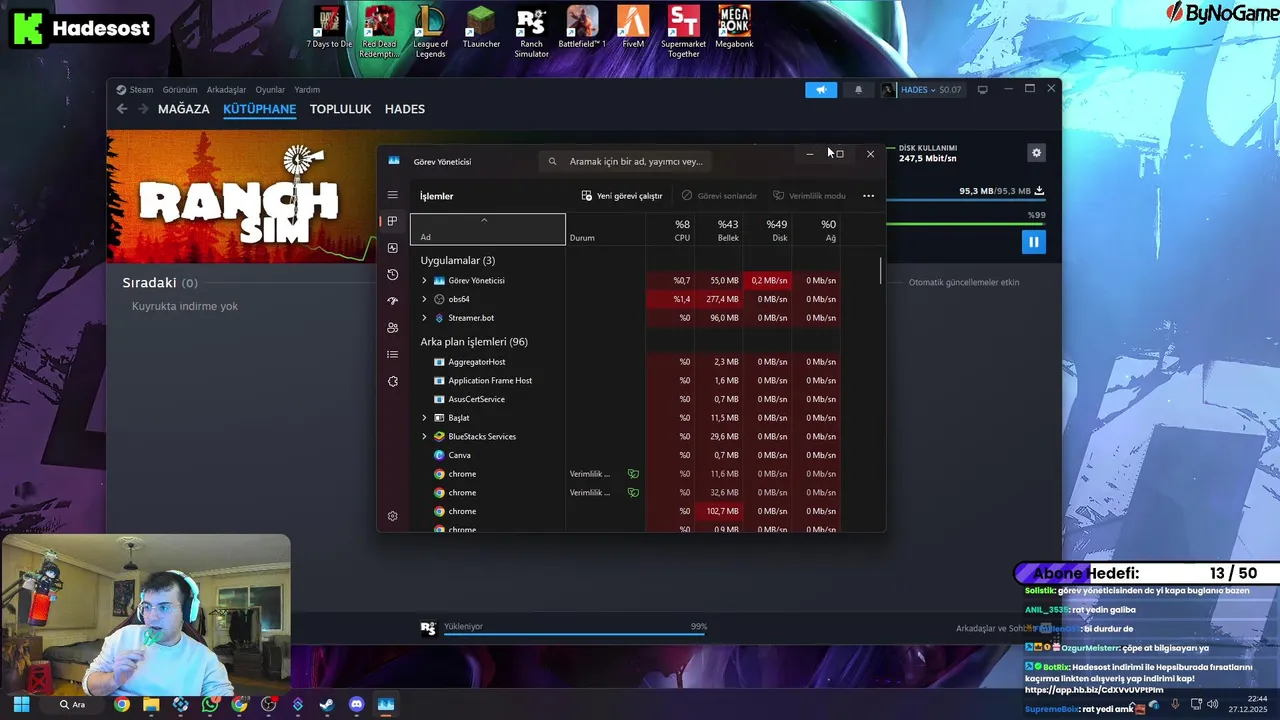Viewport: 1280px width, 720px height.
Task: Open Steam notifications bell
Action: pyautogui.click(x=858, y=90)
